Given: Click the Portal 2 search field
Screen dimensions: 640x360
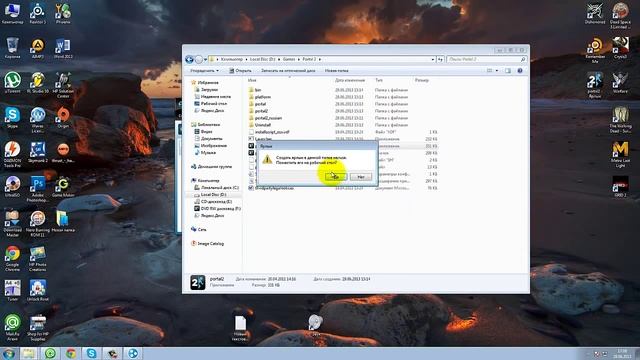Looking at the screenshot, I should (486, 60).
